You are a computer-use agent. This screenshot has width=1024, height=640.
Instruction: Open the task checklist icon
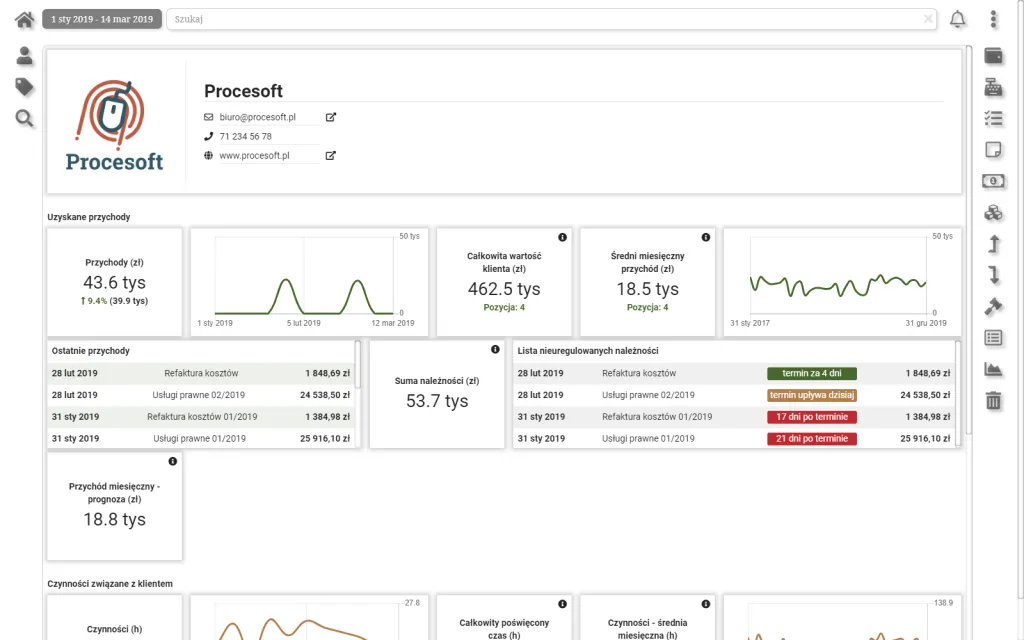point(993,118)
